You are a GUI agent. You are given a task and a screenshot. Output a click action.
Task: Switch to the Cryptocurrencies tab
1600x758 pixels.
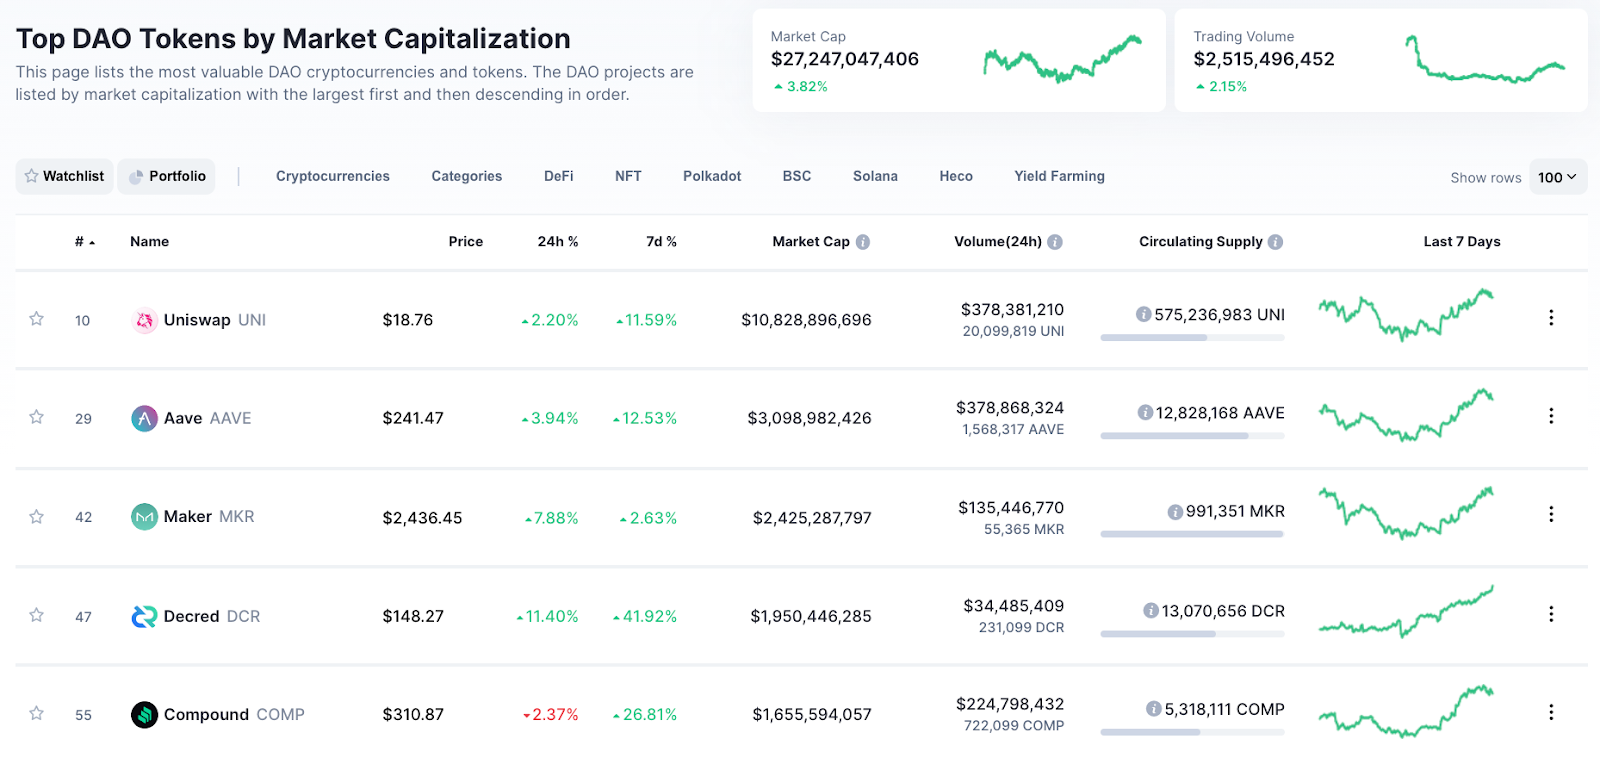pos(333,176)
